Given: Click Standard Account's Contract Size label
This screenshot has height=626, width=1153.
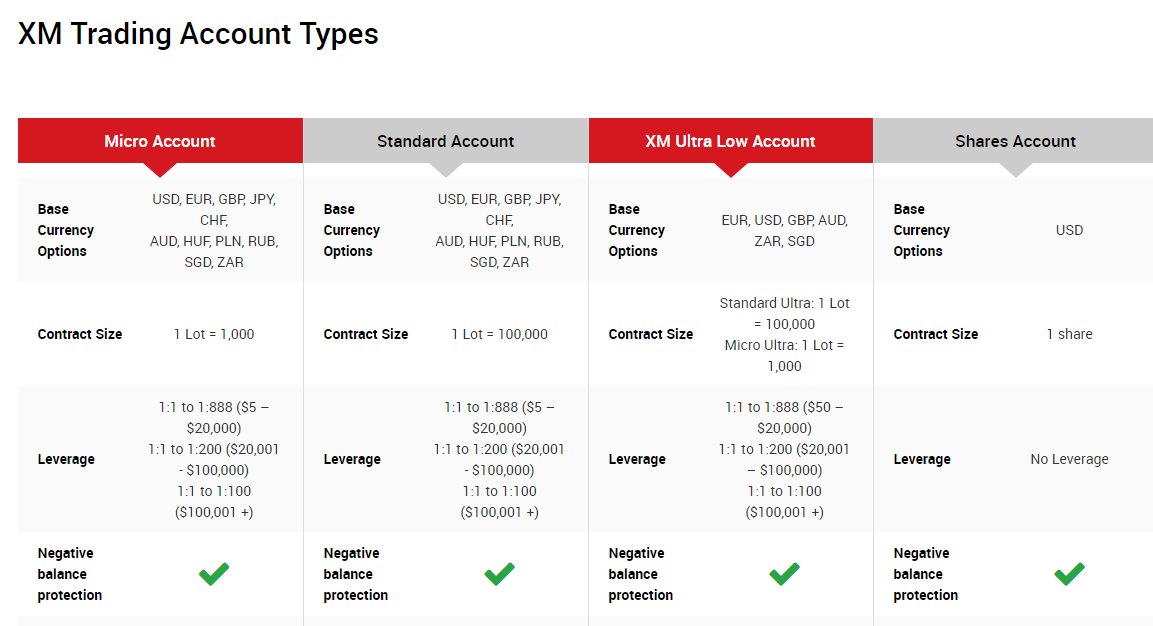Looking at the screenshot, I should pyautogui.click(x=365, y=334).
